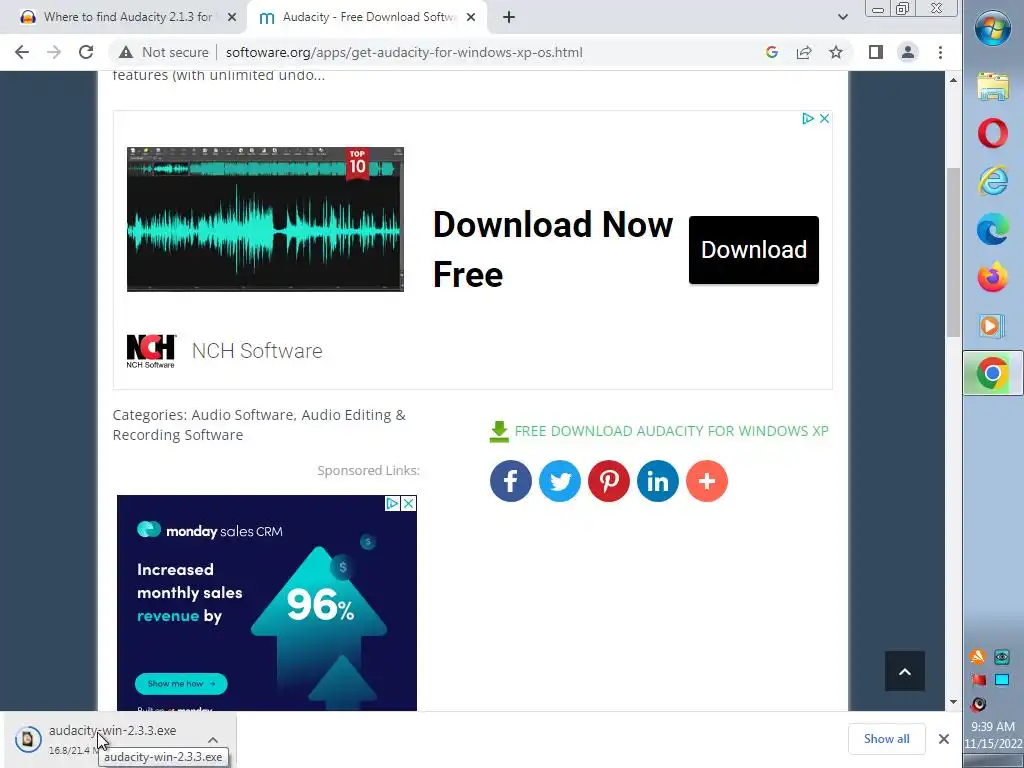
Task: Click the page vertical scrollbar thumb
Action: 953,252
